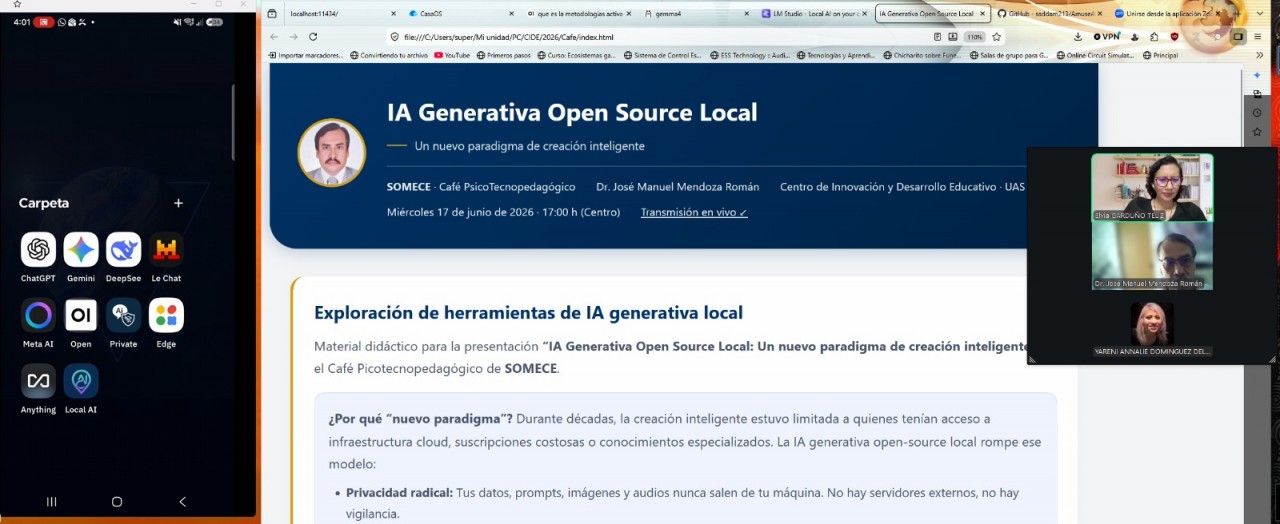Select Dr. José Manuel Mendoza's video tile
This screenshot has width=1280, height=524.
coord(1152,256)
